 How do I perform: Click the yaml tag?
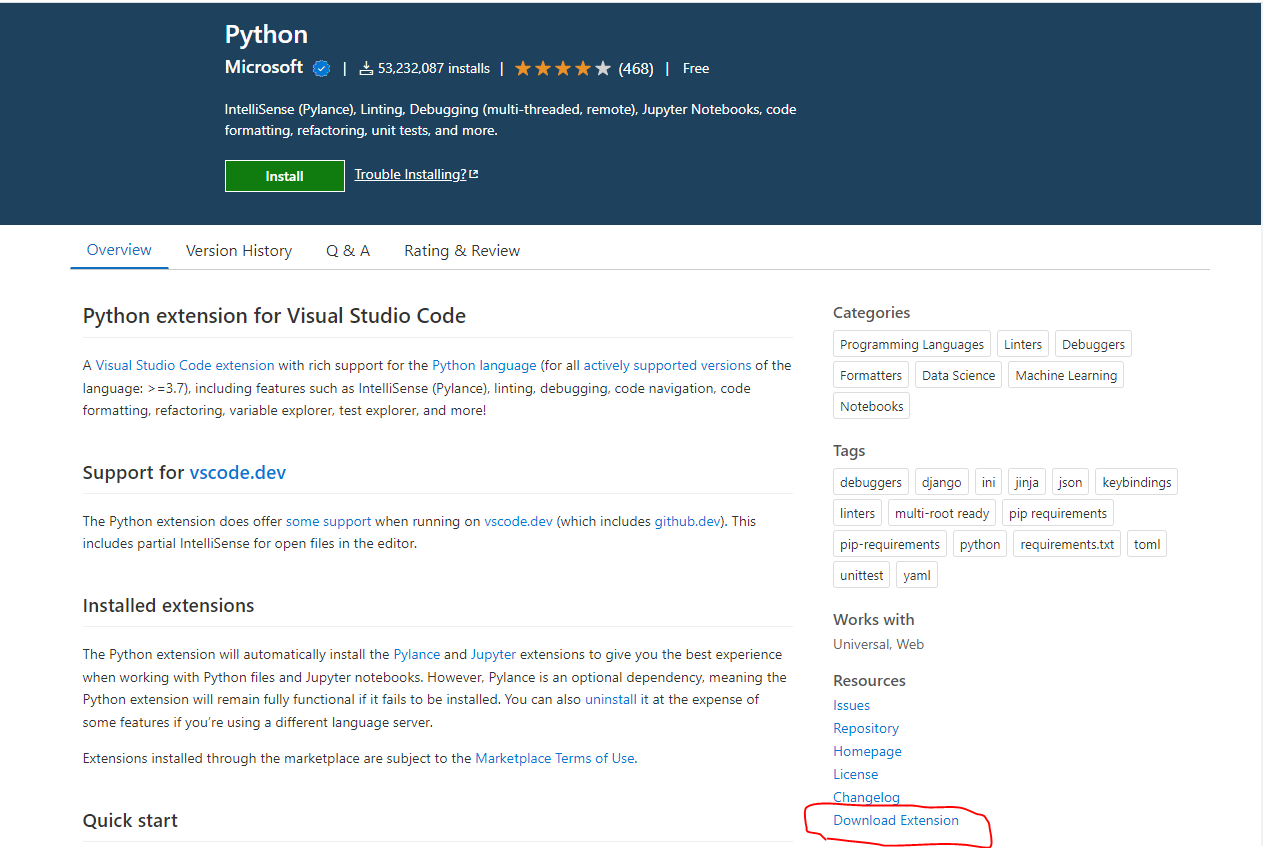pyautogui.click(x=917, y=575)
